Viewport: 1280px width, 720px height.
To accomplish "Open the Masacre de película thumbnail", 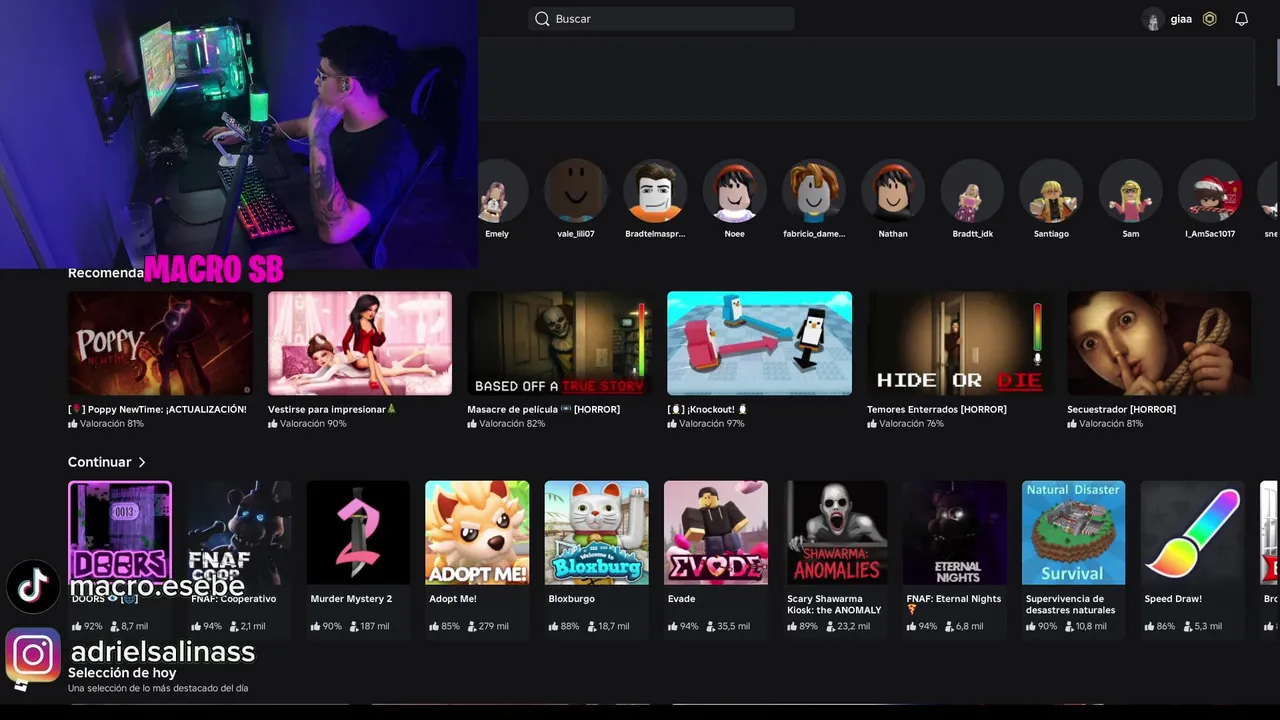I will [x=559, y=343].
